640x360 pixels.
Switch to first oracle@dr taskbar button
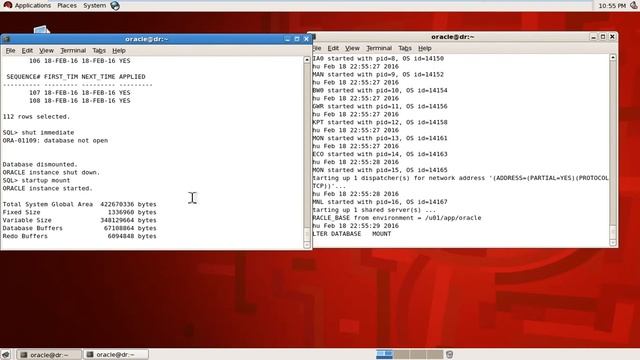49,355
